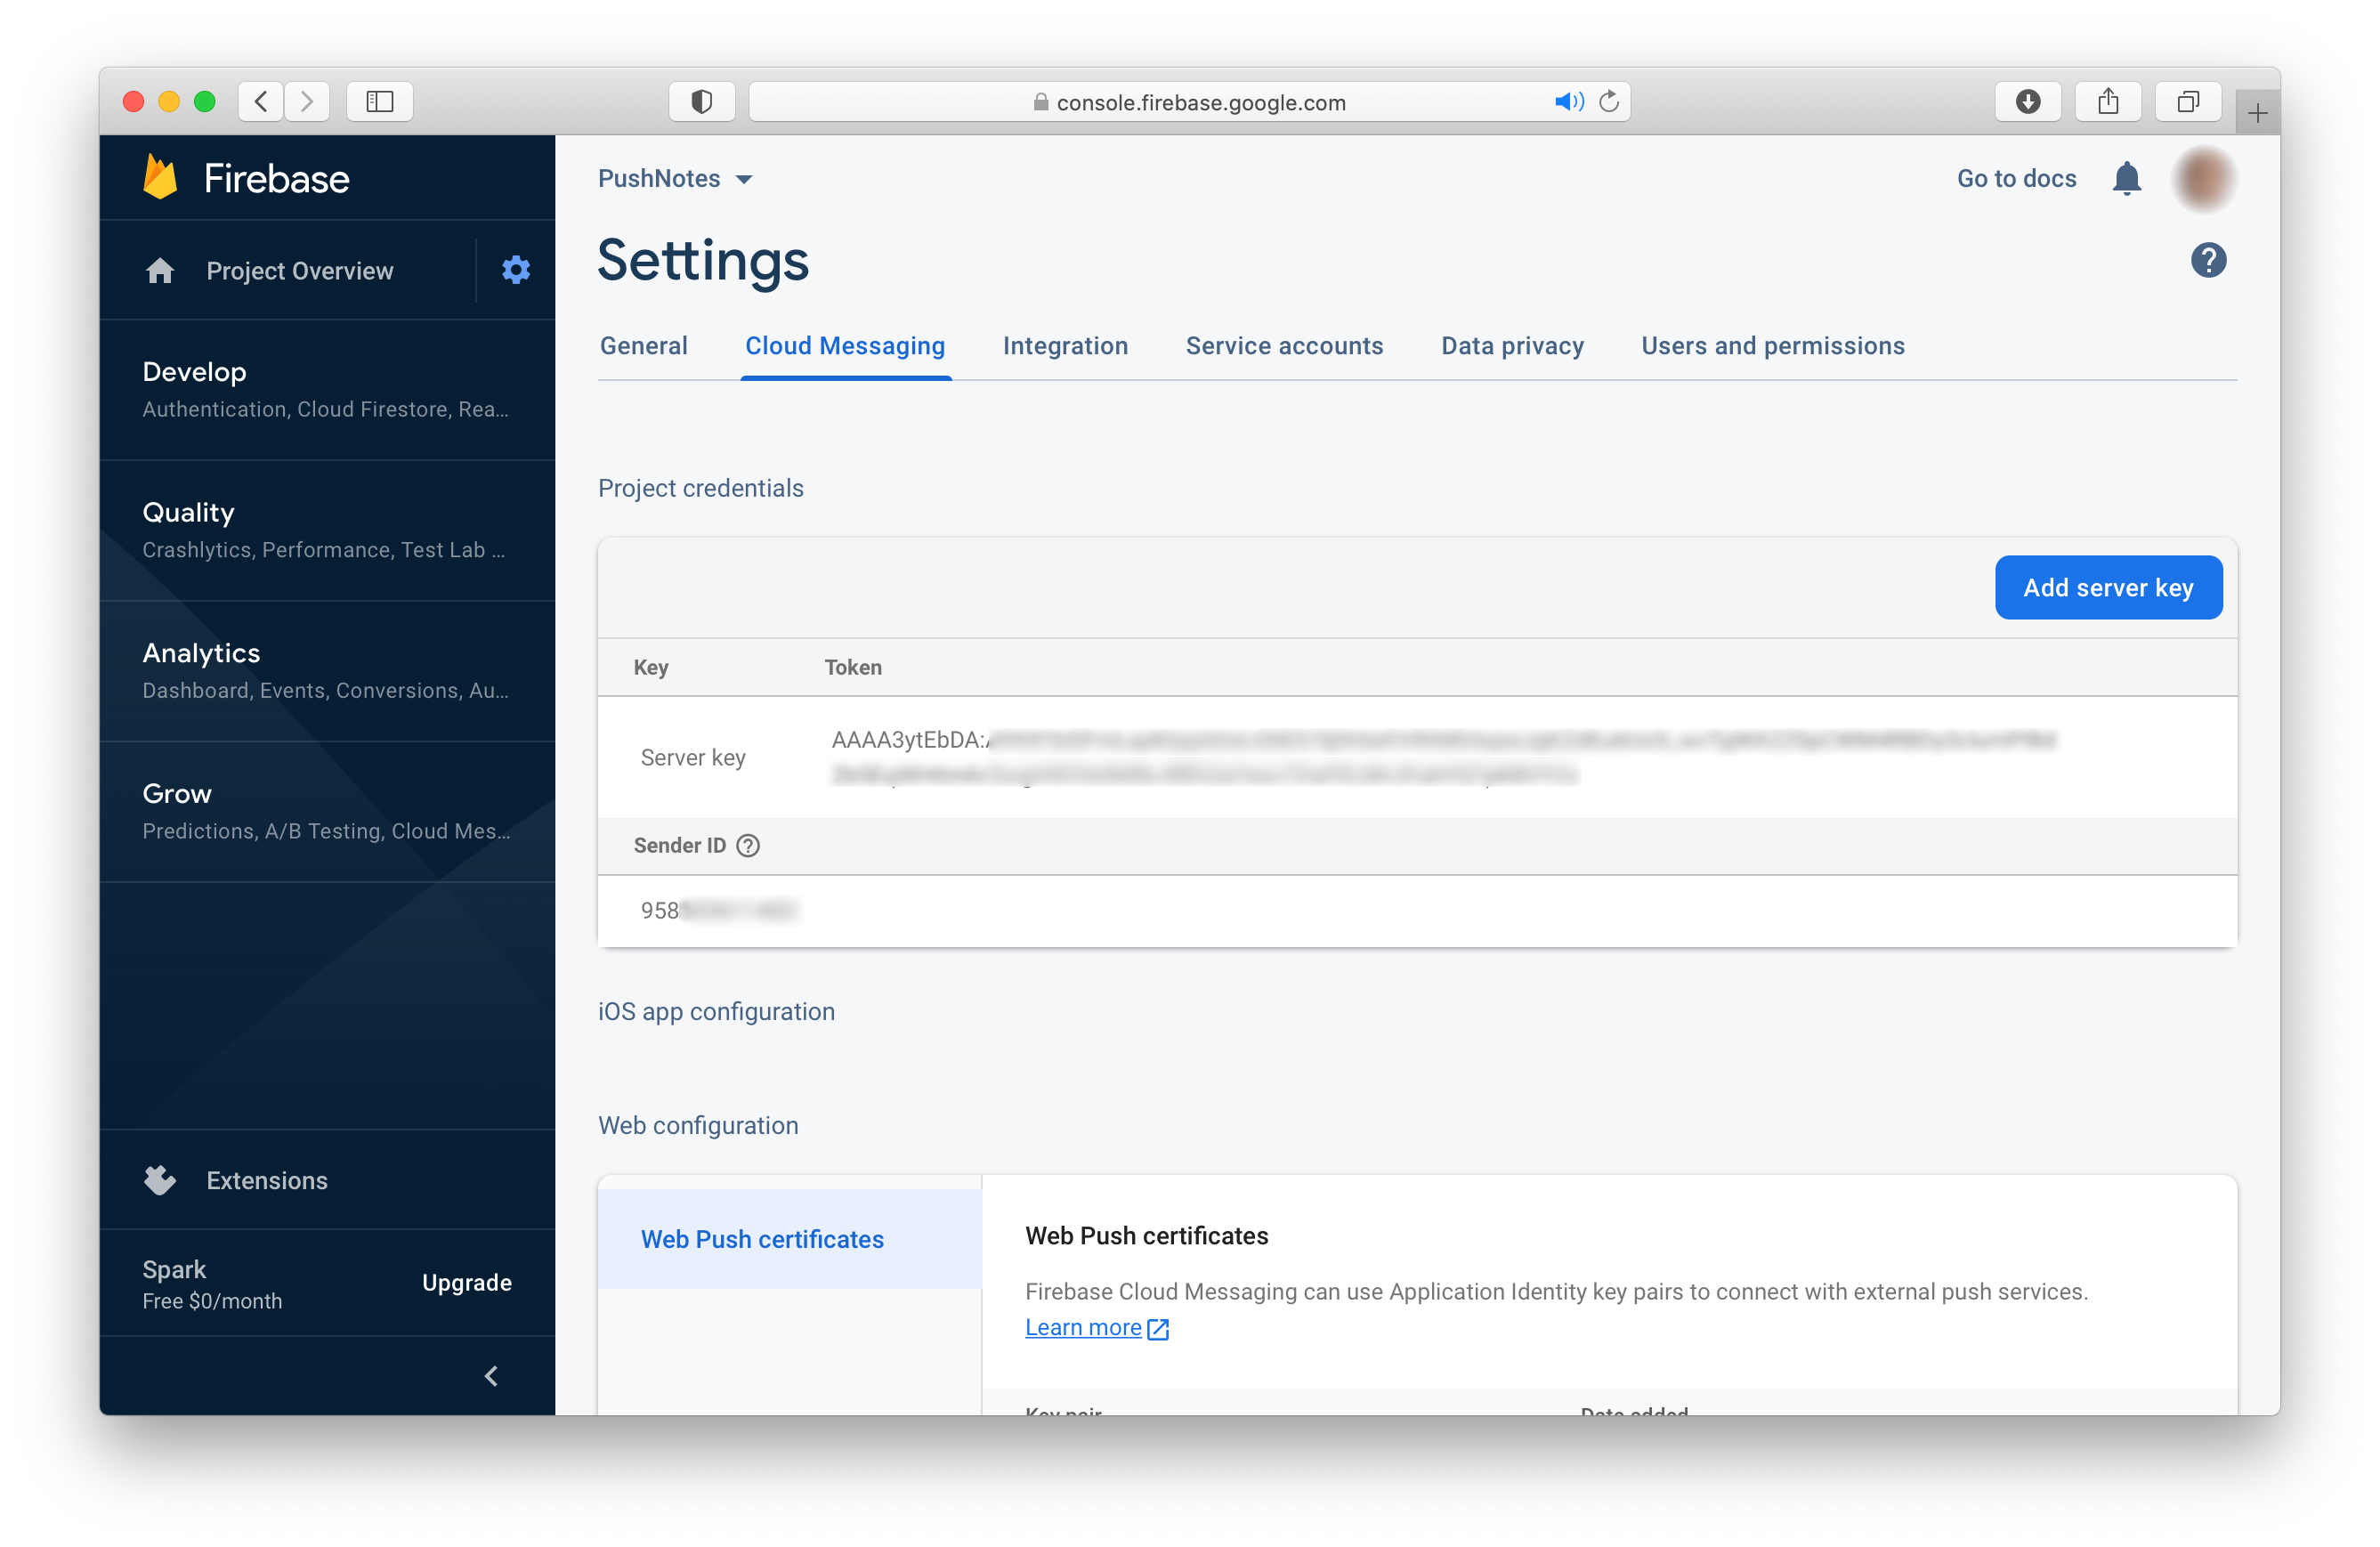Click the Web configuration heading
Image resolution: width=2380 pixels, height=1547 pixels.
coord(698,1126)
